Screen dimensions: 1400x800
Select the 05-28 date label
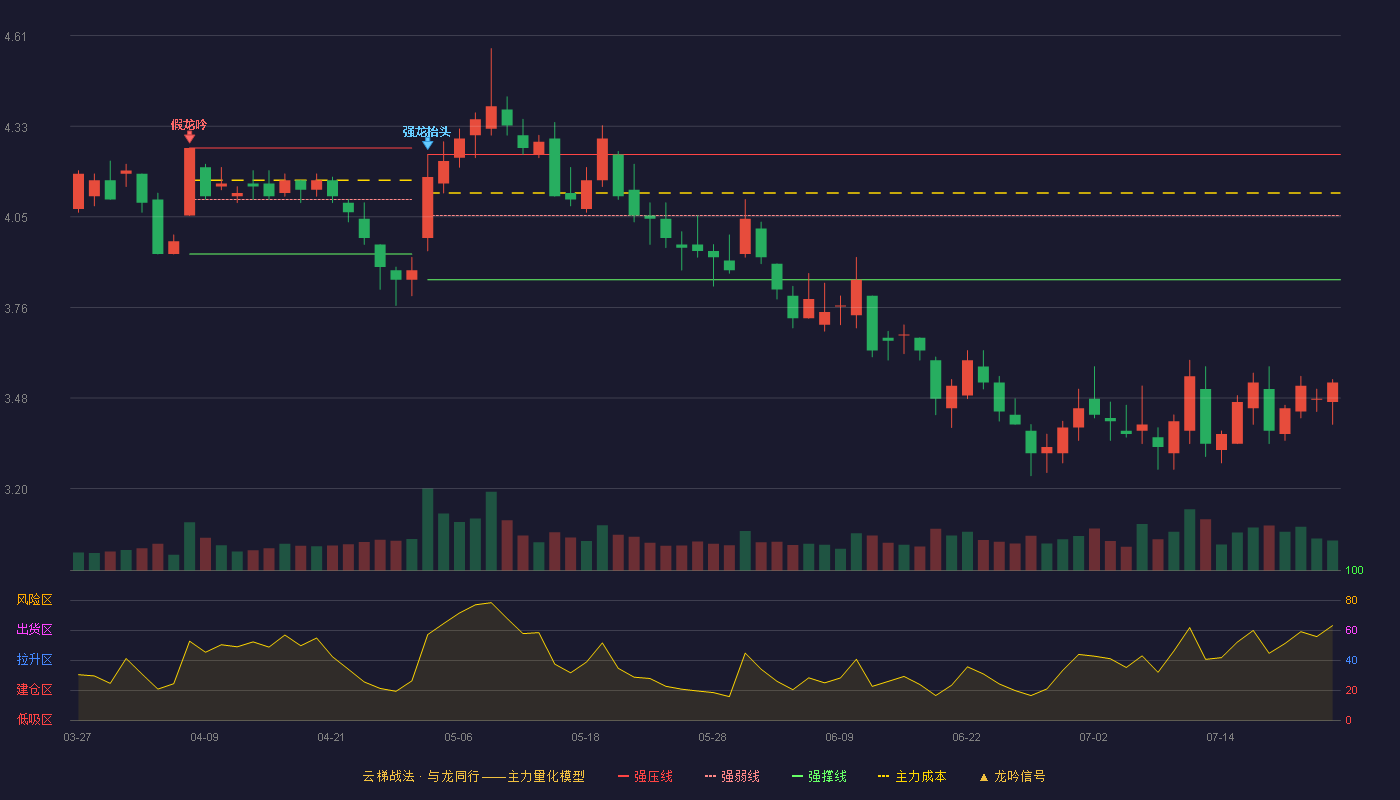(712, 737)
